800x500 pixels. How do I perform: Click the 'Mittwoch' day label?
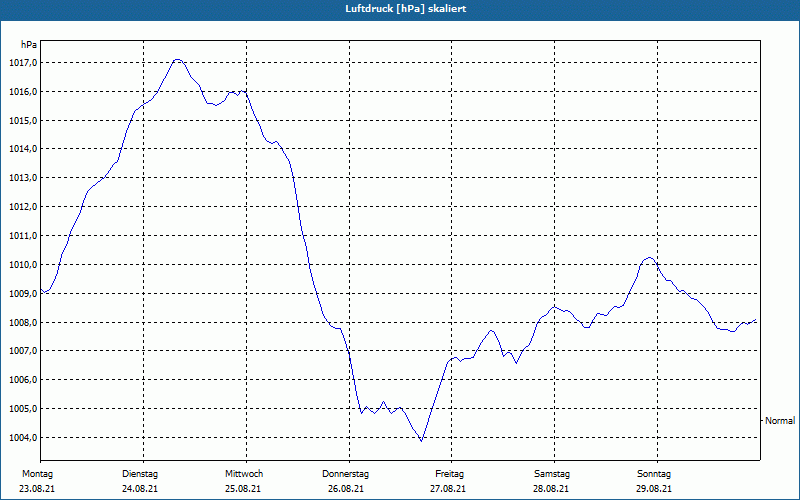point(244,474)
